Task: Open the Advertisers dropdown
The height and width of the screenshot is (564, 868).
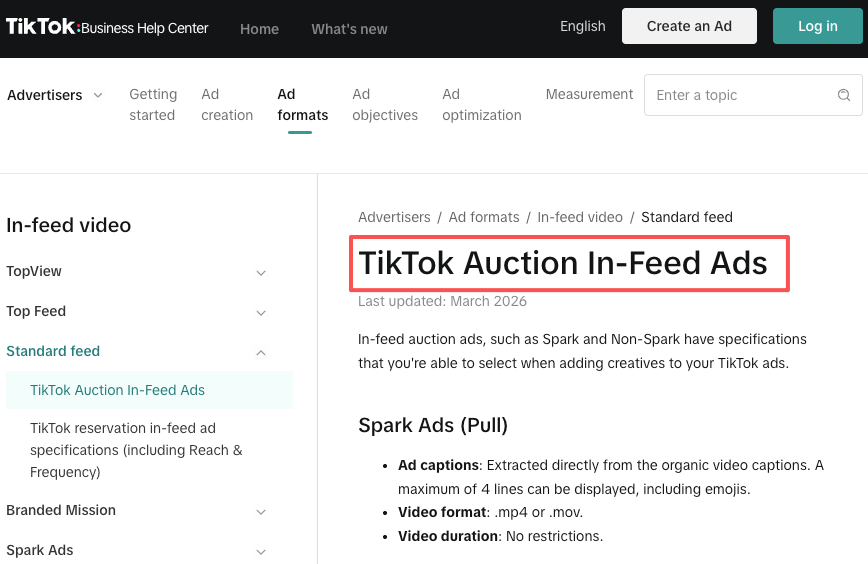Action: [x=54, y=95]
